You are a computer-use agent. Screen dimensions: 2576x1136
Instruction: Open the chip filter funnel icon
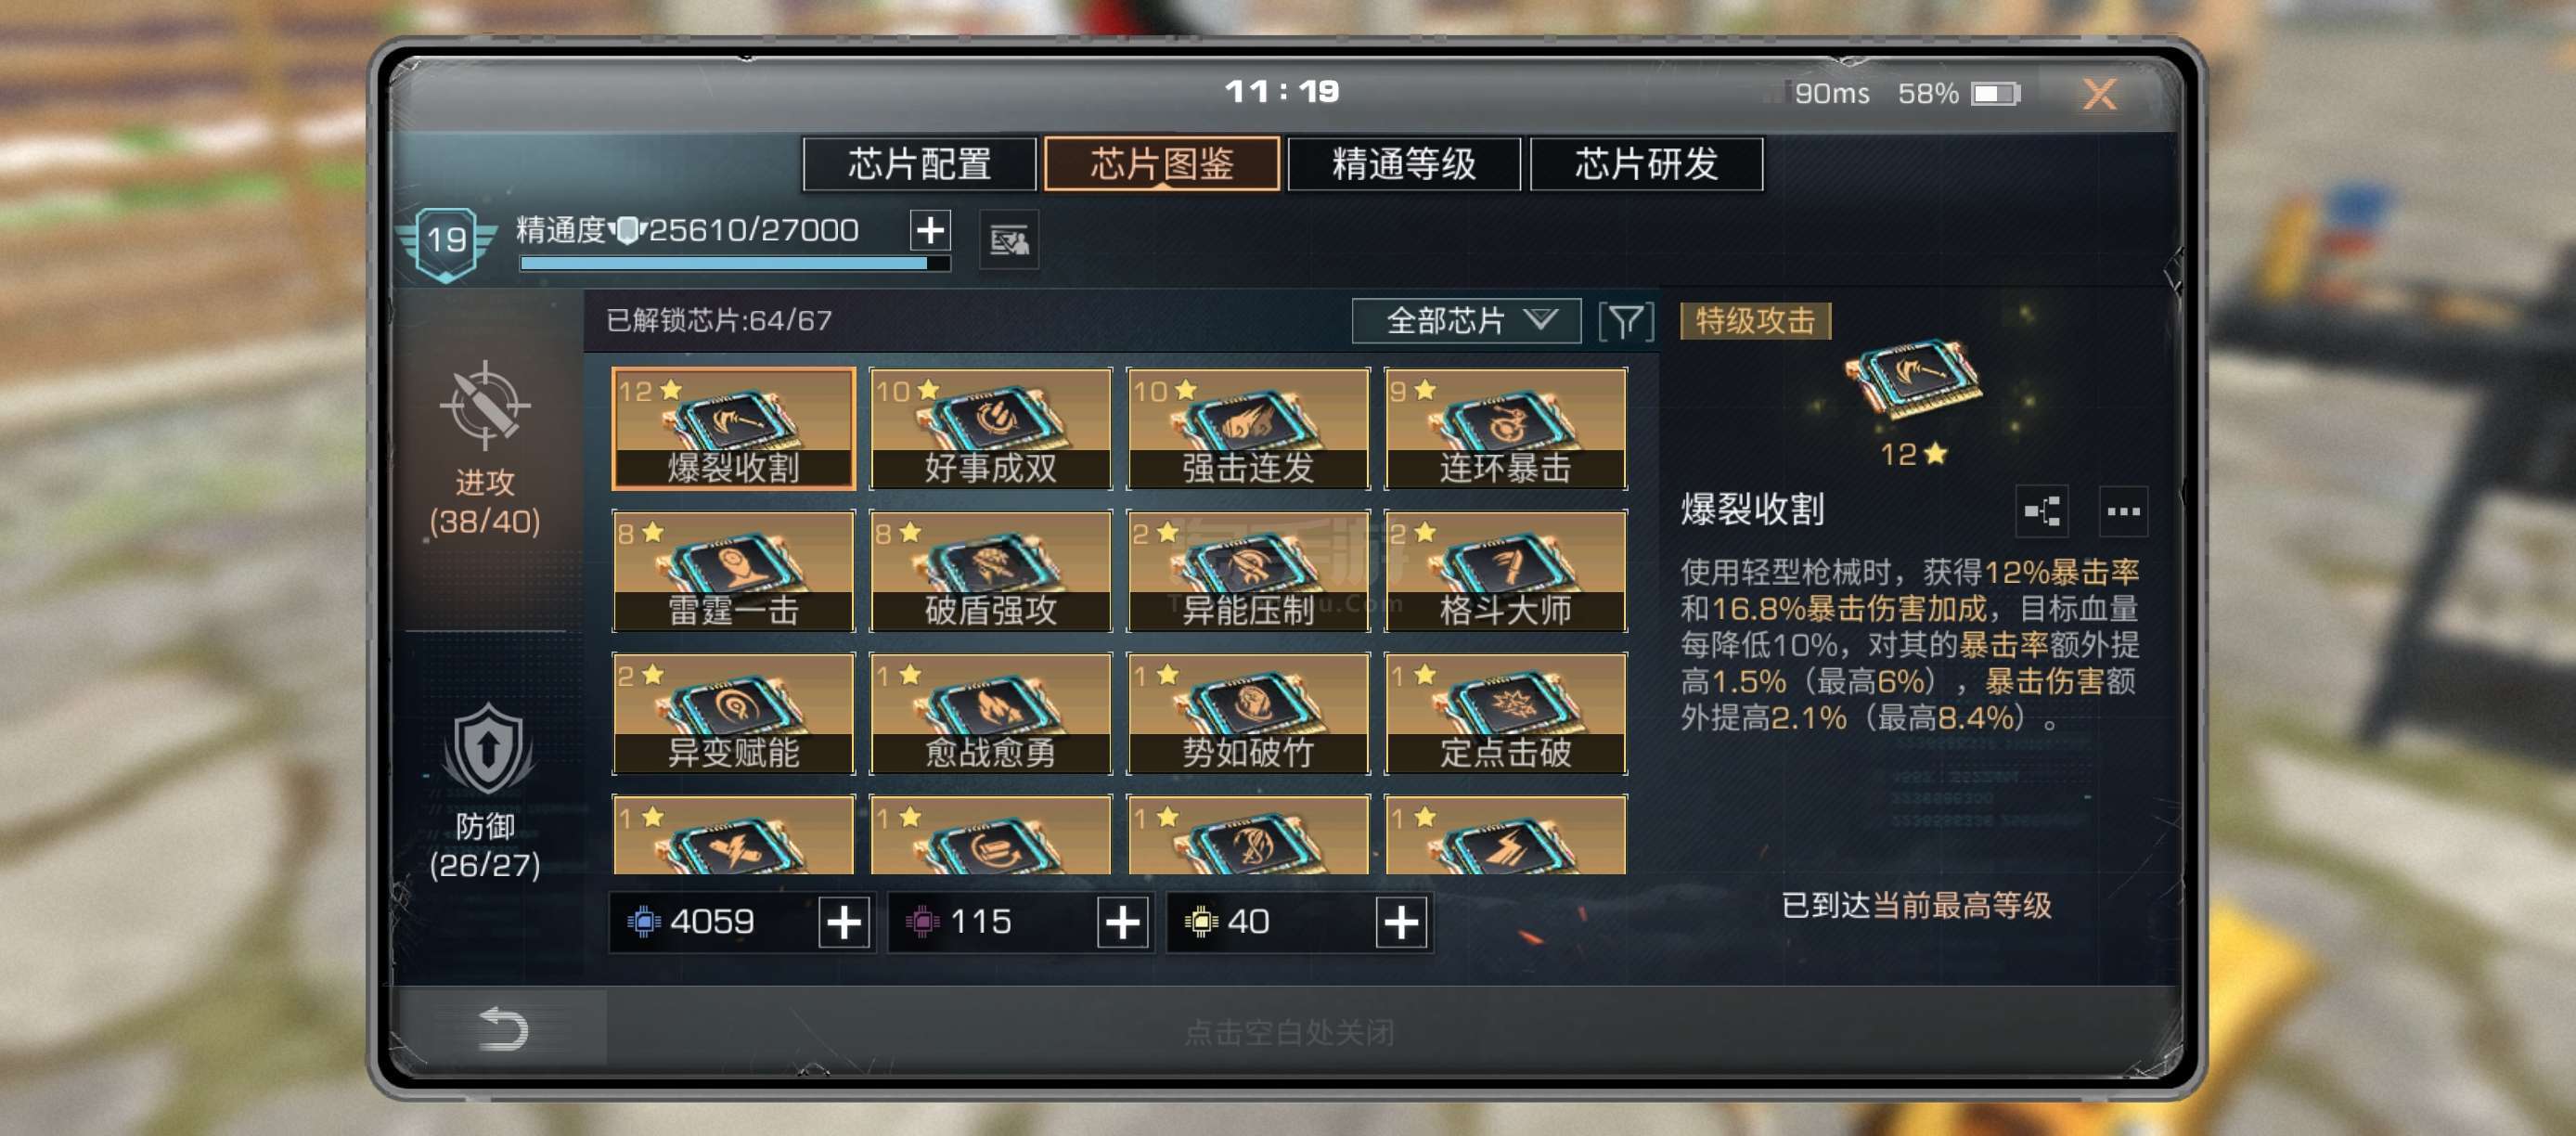coord(1626,321)
